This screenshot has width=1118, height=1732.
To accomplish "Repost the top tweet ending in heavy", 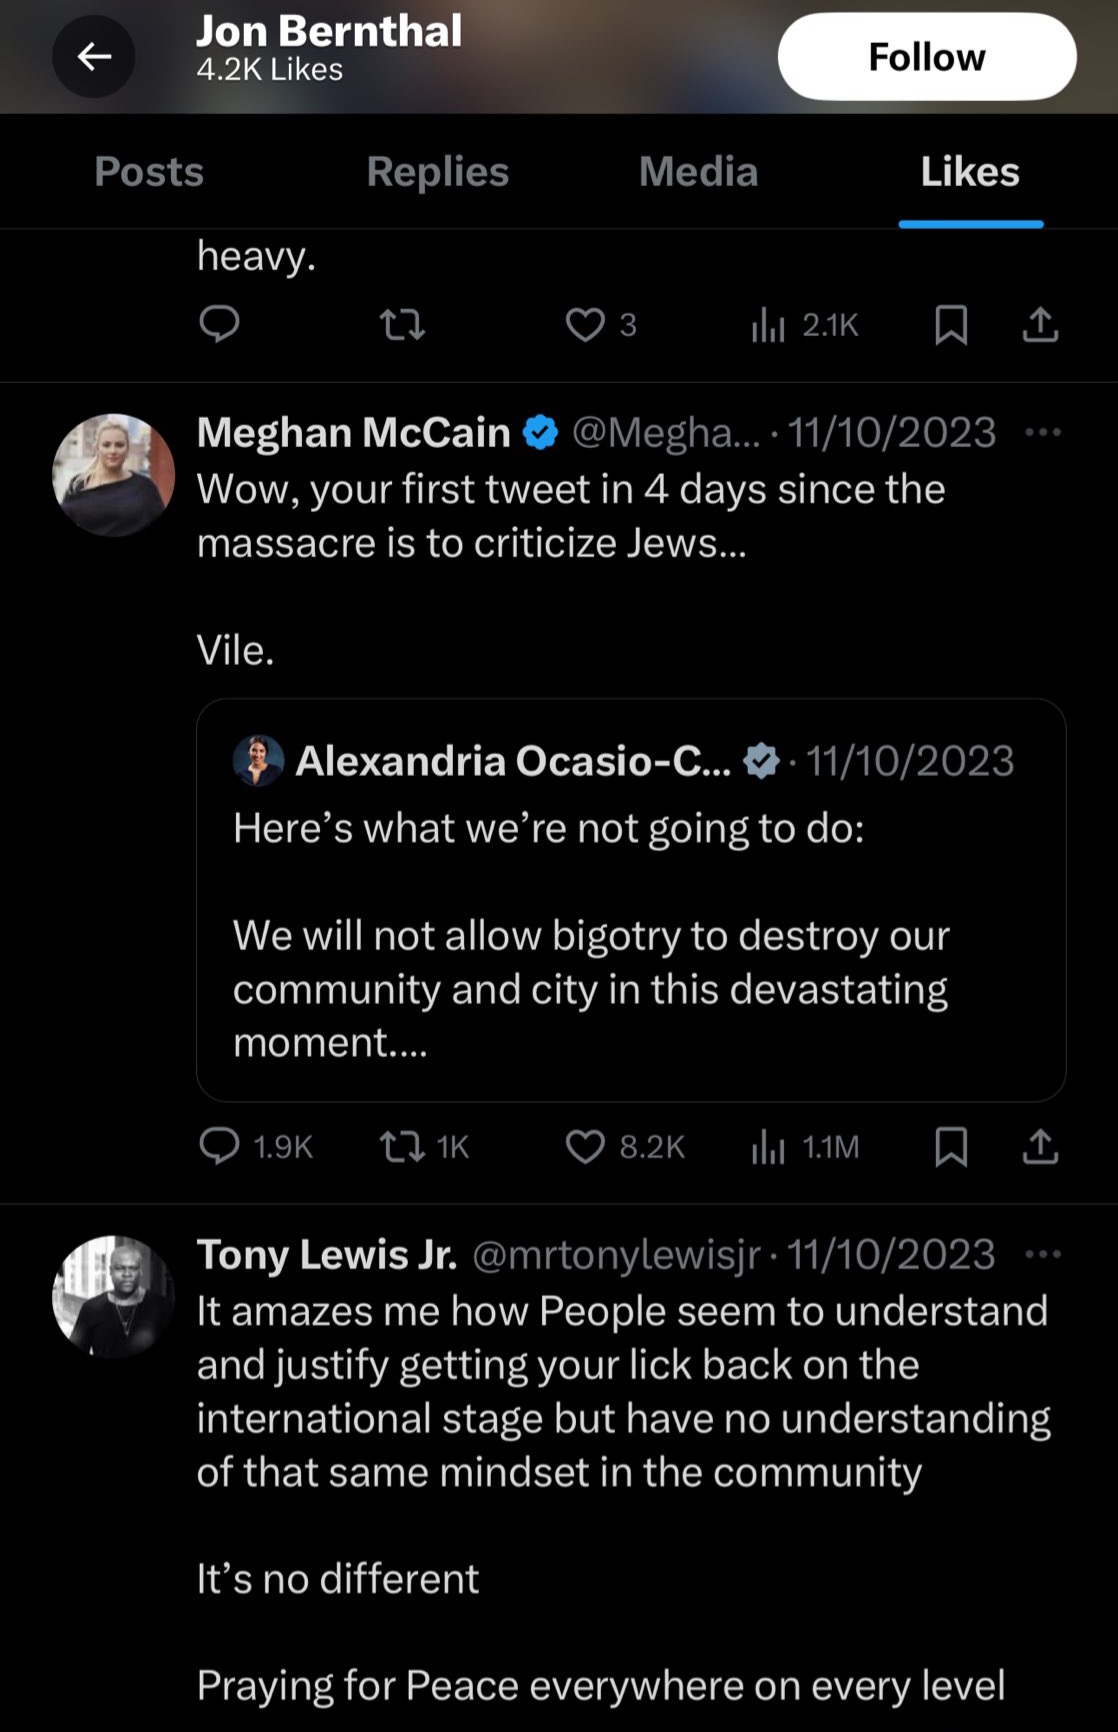I will tap(403, 325).
